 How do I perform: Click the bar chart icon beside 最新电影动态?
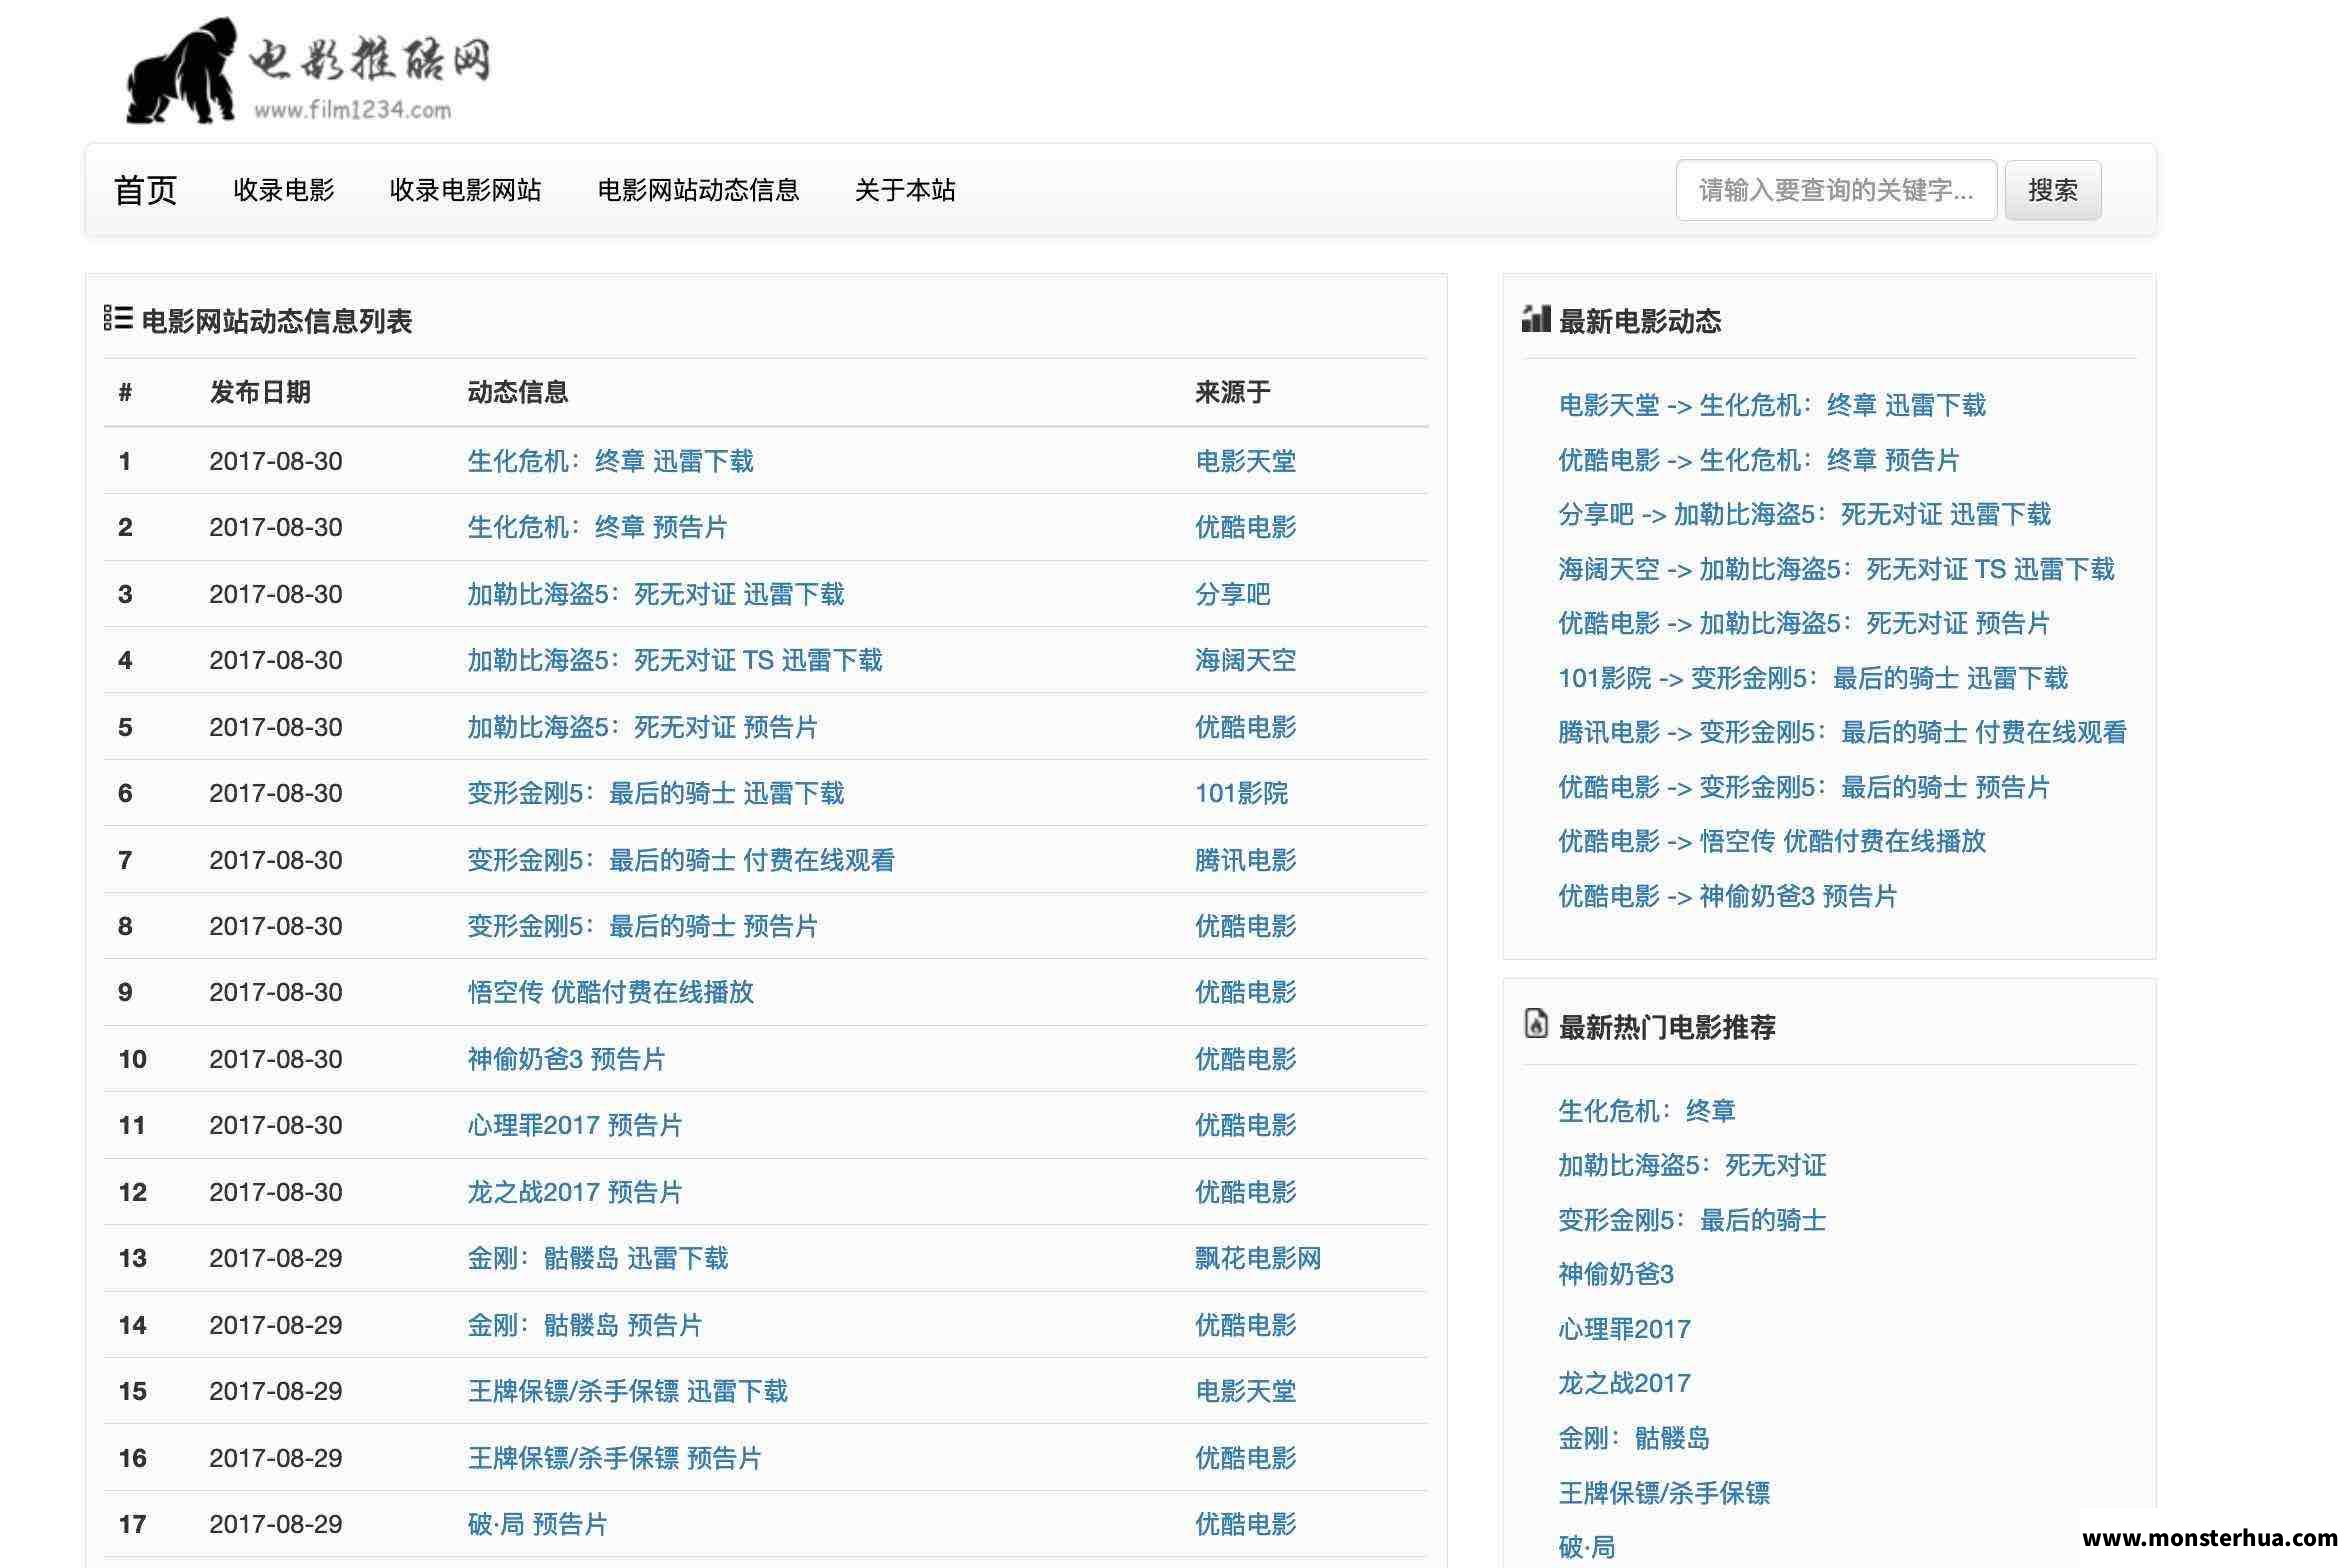coord(1535,319)
